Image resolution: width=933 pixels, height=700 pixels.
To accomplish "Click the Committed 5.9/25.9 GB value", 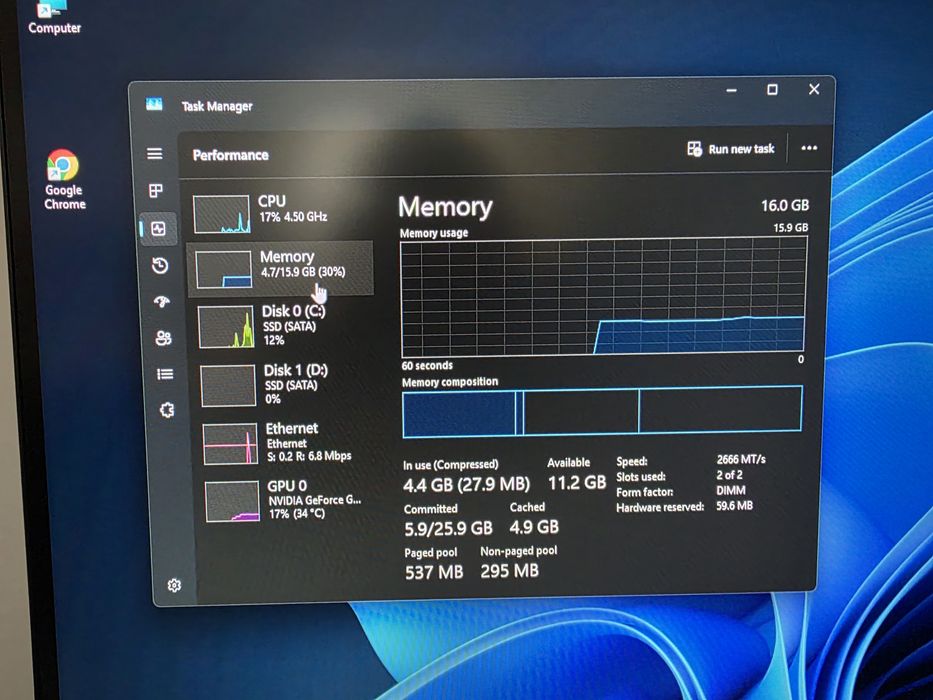I will coord(449,529).
